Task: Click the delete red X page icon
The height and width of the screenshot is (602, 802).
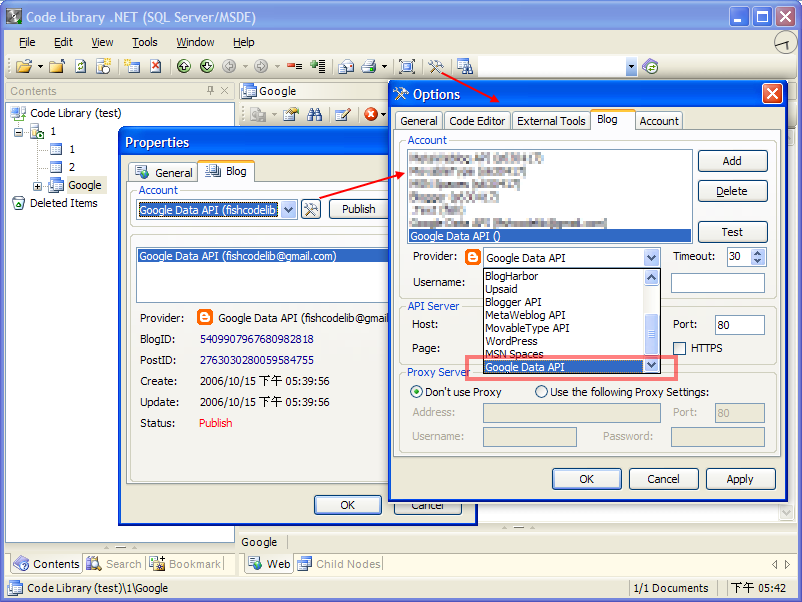Action: click(x=155, y=66)
